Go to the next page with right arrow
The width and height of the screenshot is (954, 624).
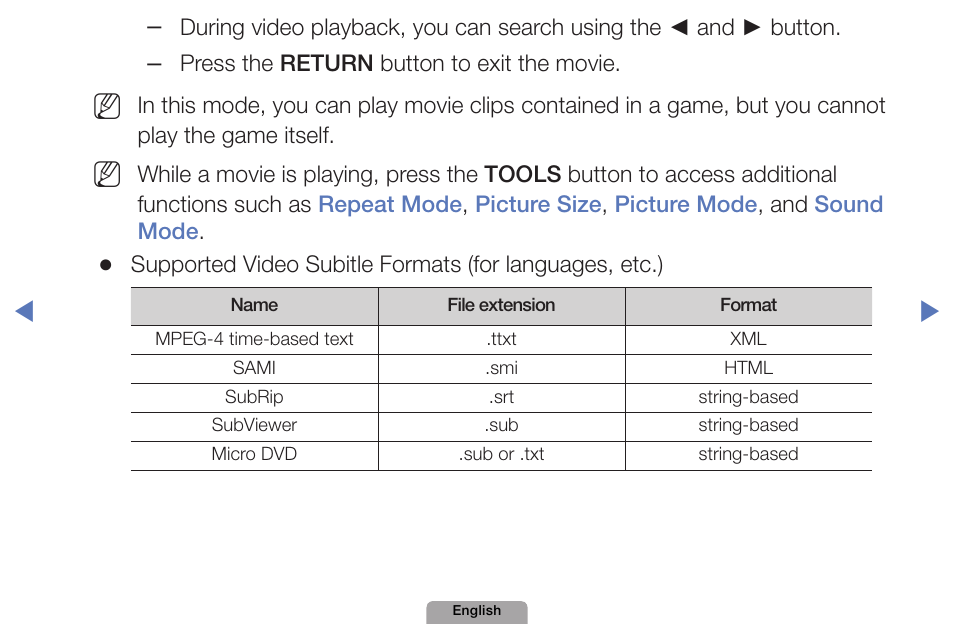pos(930,311)
